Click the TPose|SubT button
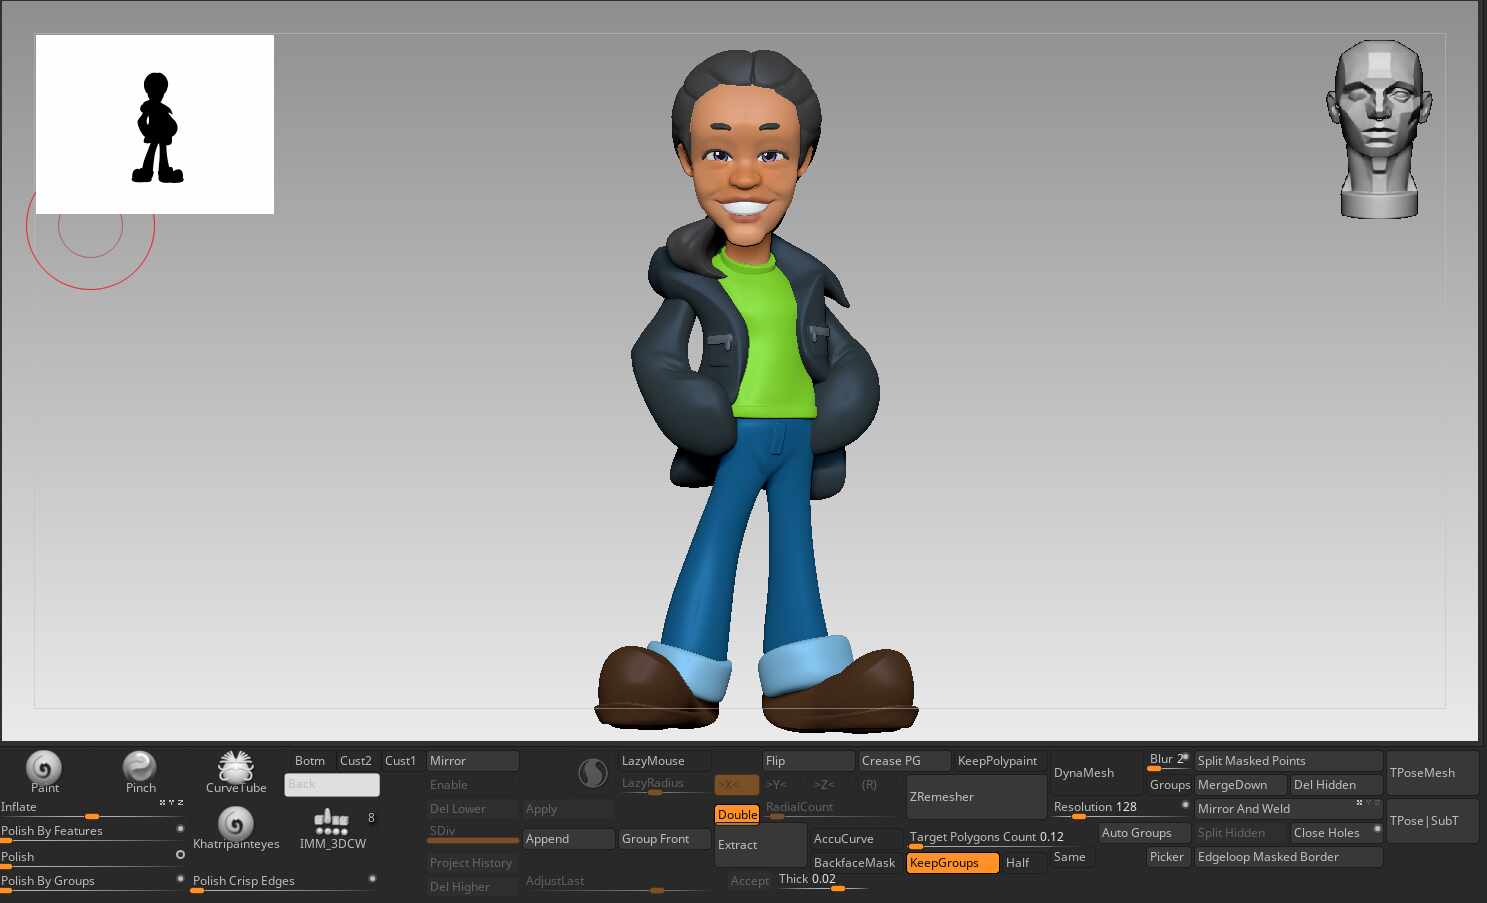 click(1432, 821)
